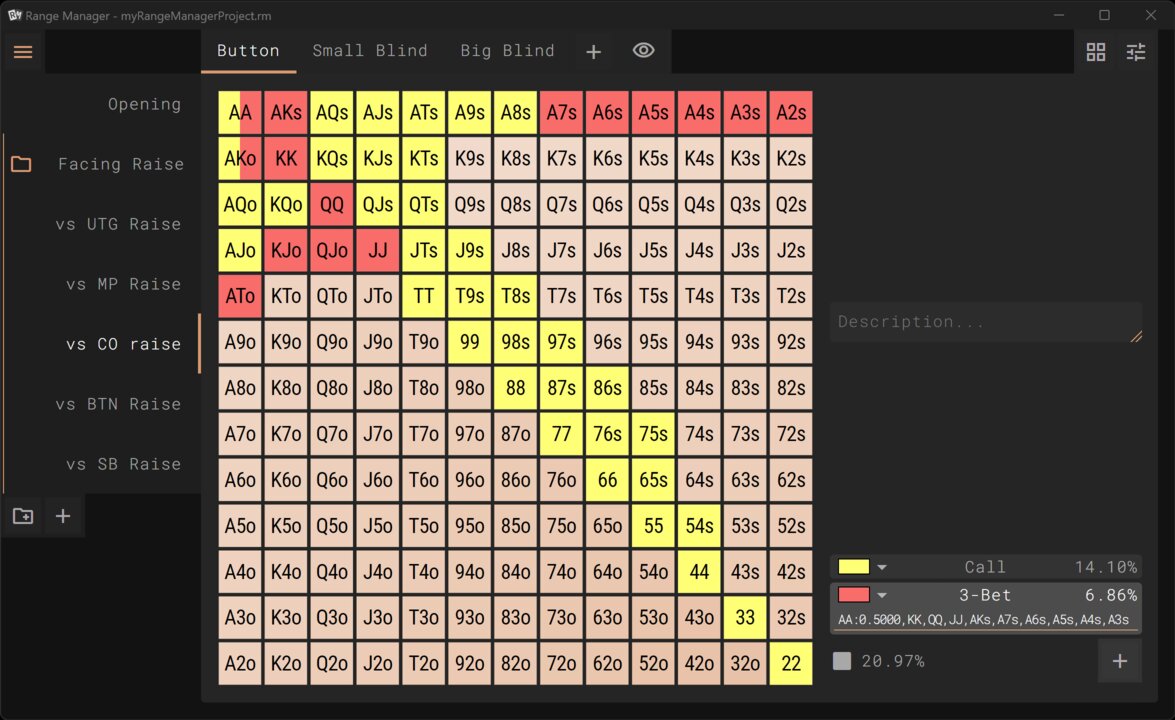The width and height of the screenshot is (1175, 720).
Task: Click the yellow Call color swatch
Action: (x=852, y=566)
